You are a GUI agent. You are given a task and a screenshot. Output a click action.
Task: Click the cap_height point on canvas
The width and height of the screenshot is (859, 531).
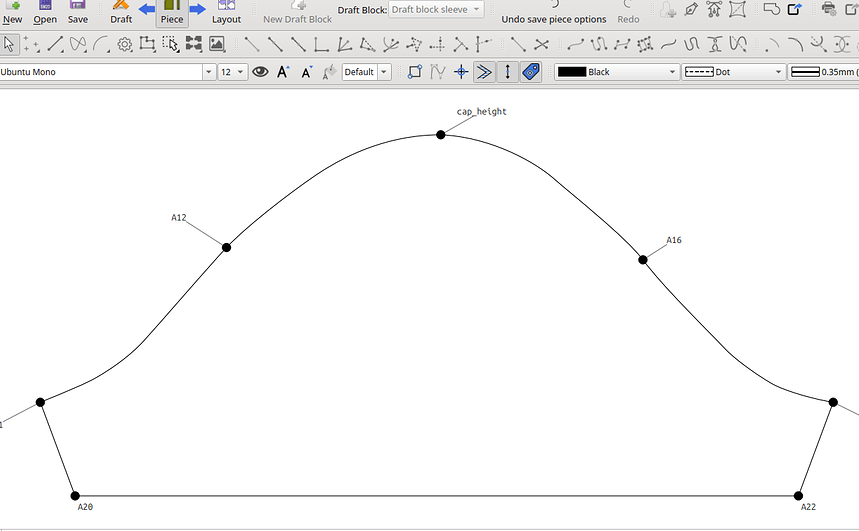[440, 134]
